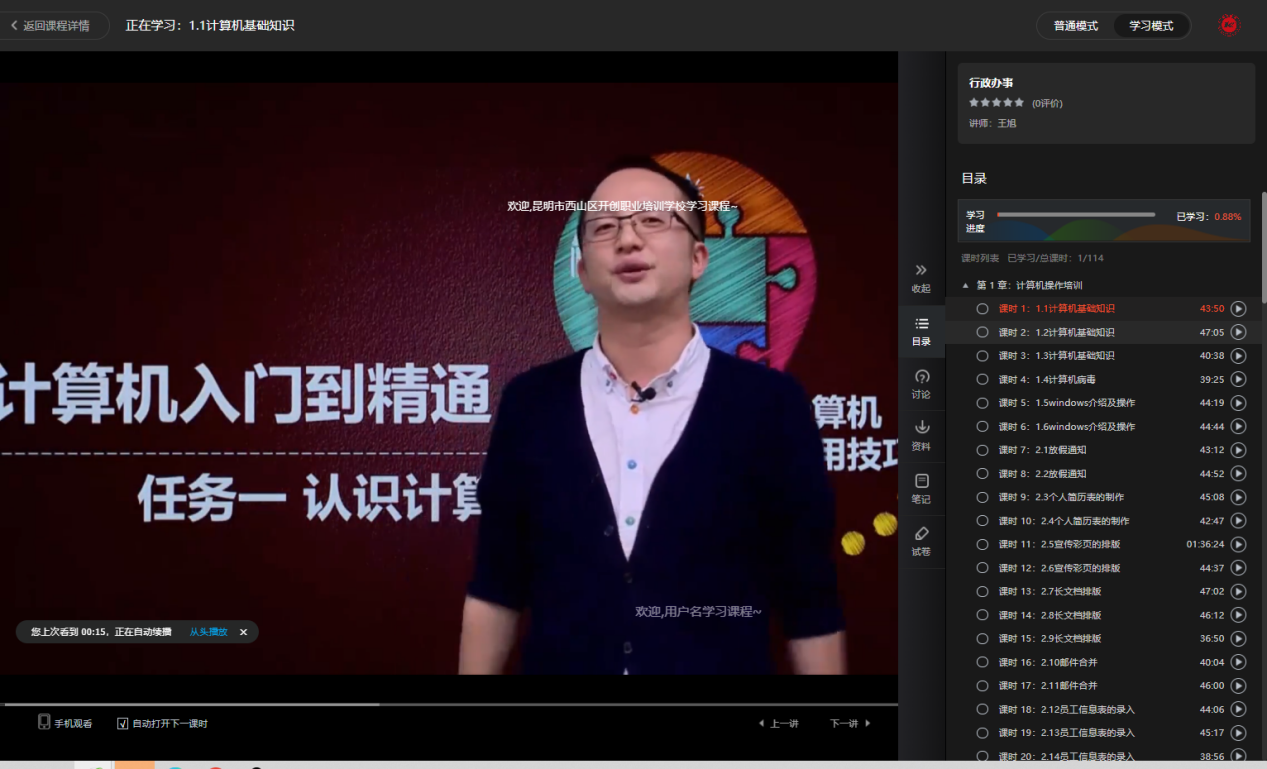The height and width of the screenshot is (769, 1267).
Task: Click the 手机观看 label
Action: (x=73, y=723)
